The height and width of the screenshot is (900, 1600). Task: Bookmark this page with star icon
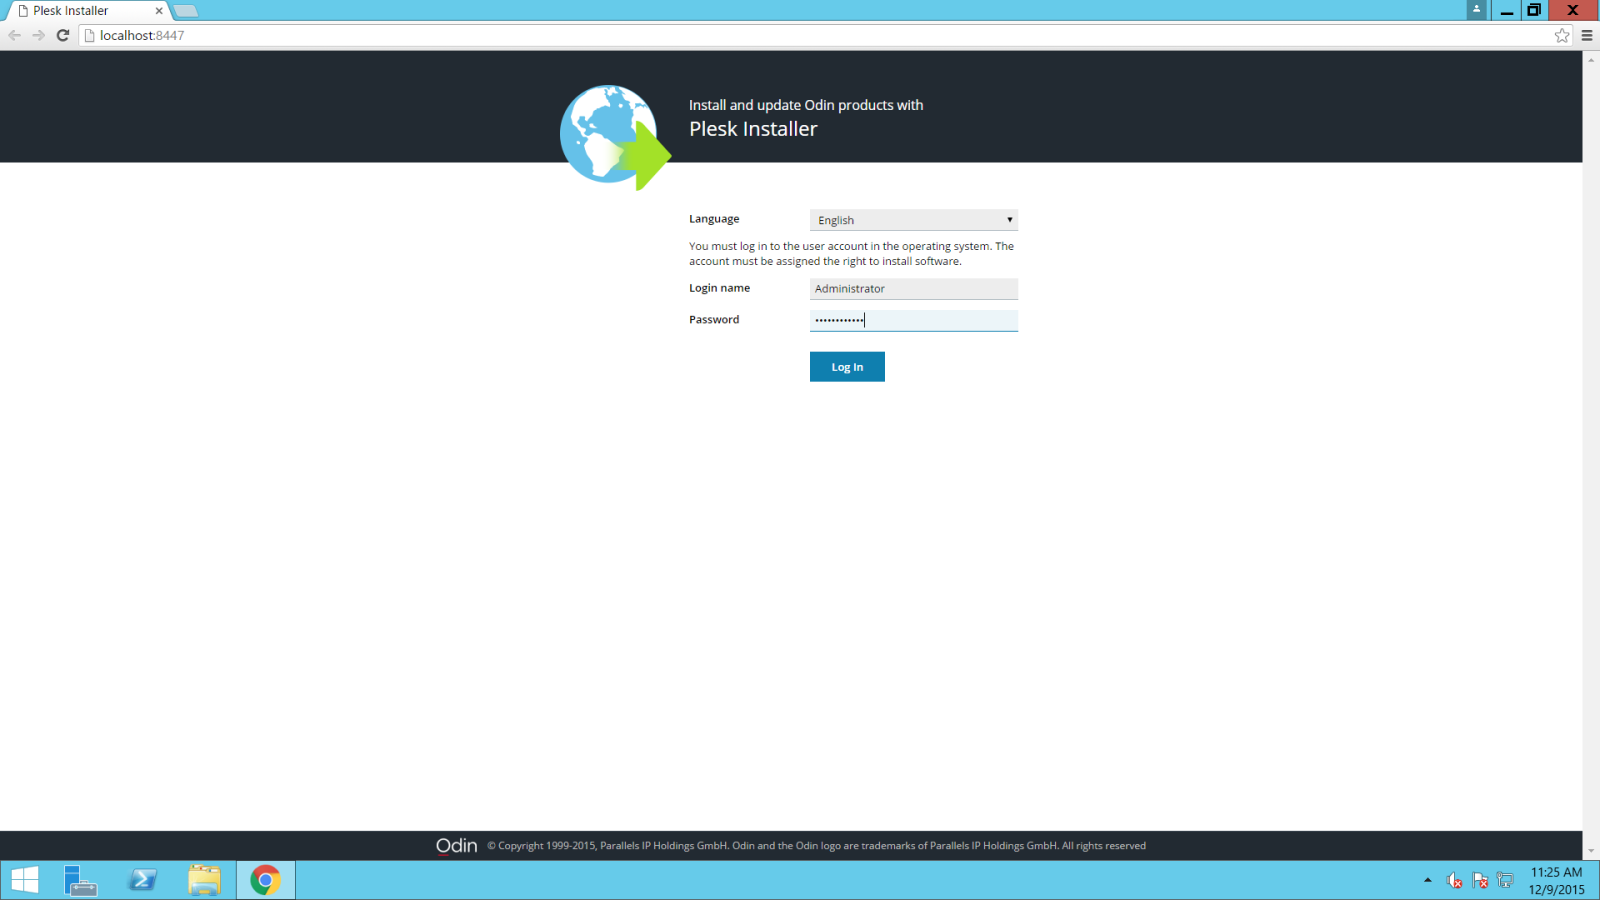(1562, 35)
